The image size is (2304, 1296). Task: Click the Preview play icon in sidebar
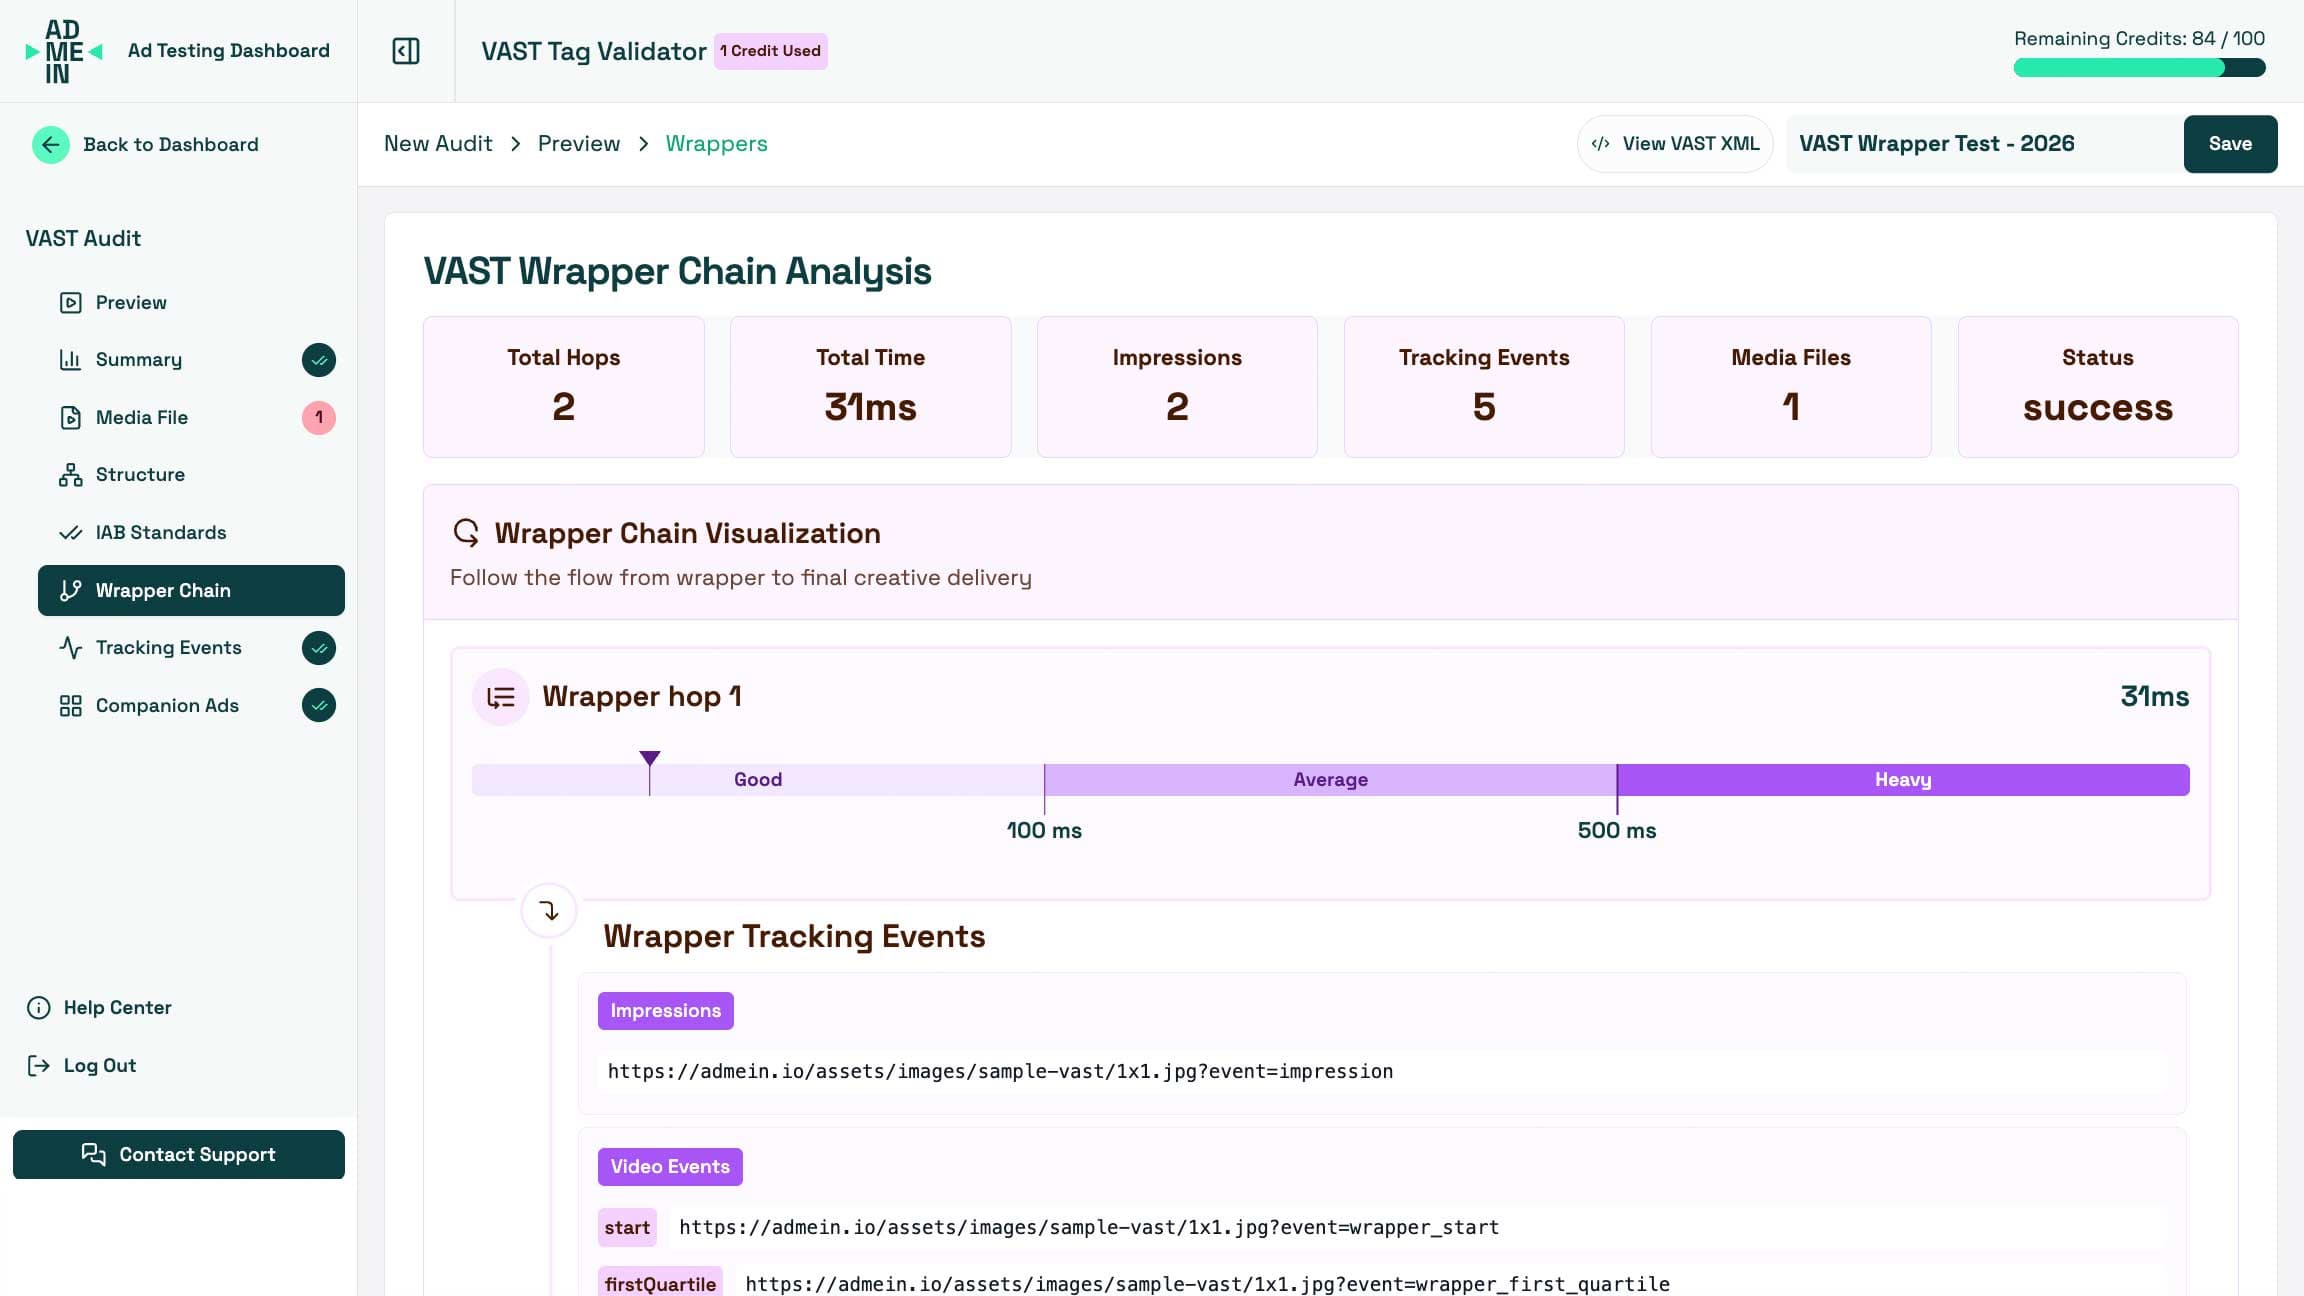(x=70, y=302)
